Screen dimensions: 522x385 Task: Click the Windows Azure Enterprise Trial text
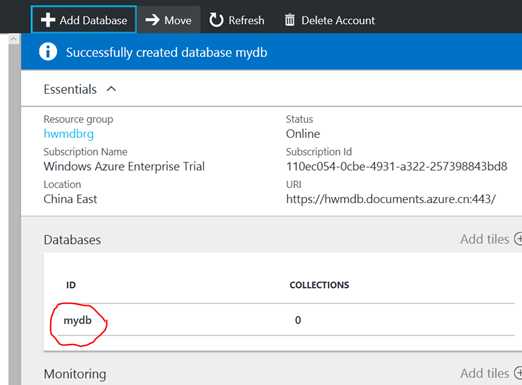coord(124,166)
